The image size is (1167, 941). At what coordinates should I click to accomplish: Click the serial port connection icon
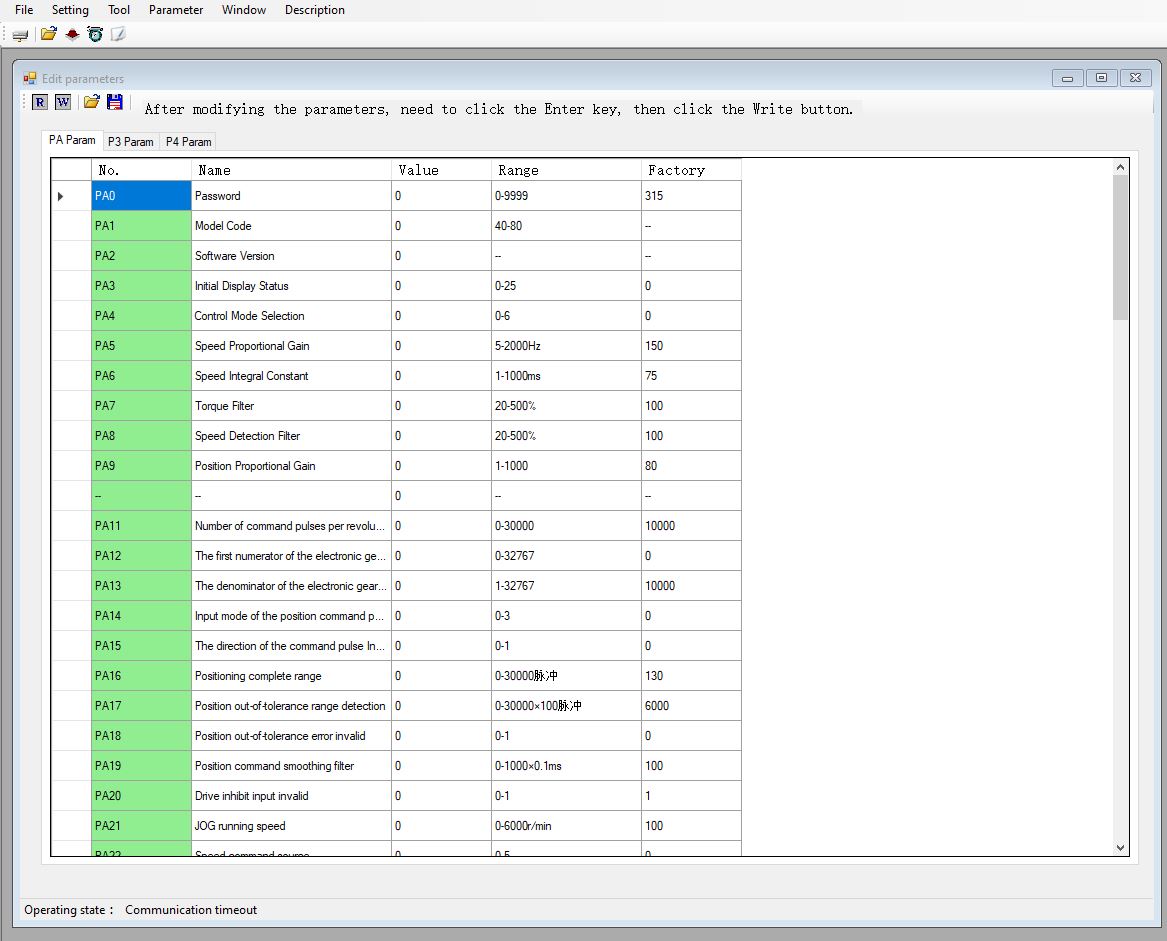[x=20, y=35]
